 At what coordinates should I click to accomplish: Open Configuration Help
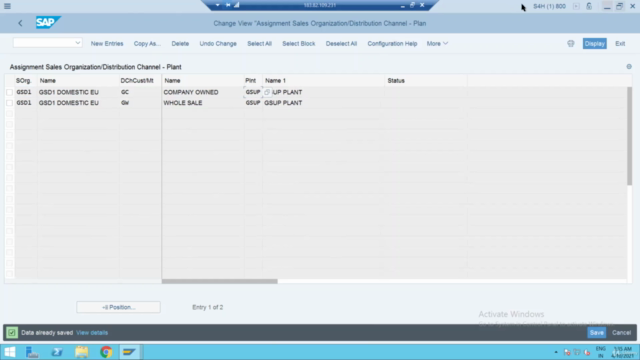(x=392, y=44)
